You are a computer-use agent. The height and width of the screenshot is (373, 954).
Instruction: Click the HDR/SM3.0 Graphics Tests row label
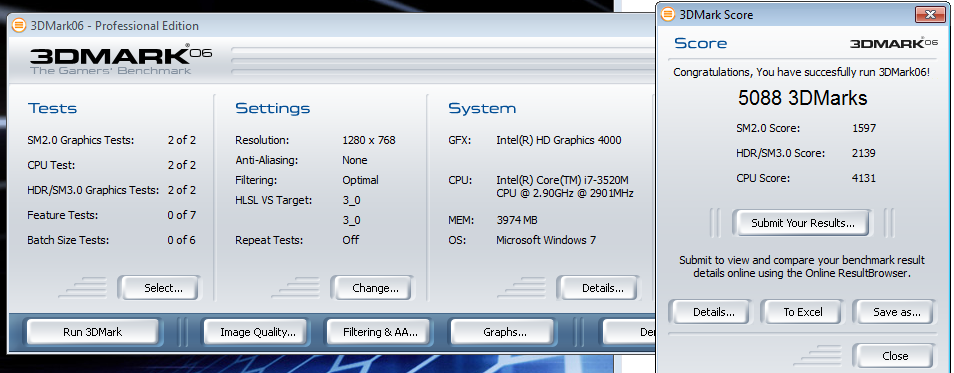93,190
